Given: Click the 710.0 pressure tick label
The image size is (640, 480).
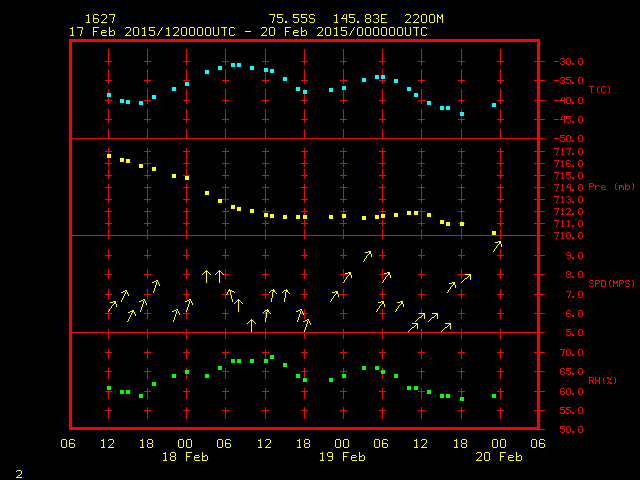Looking at the screenshot, I should click(568, 236).
